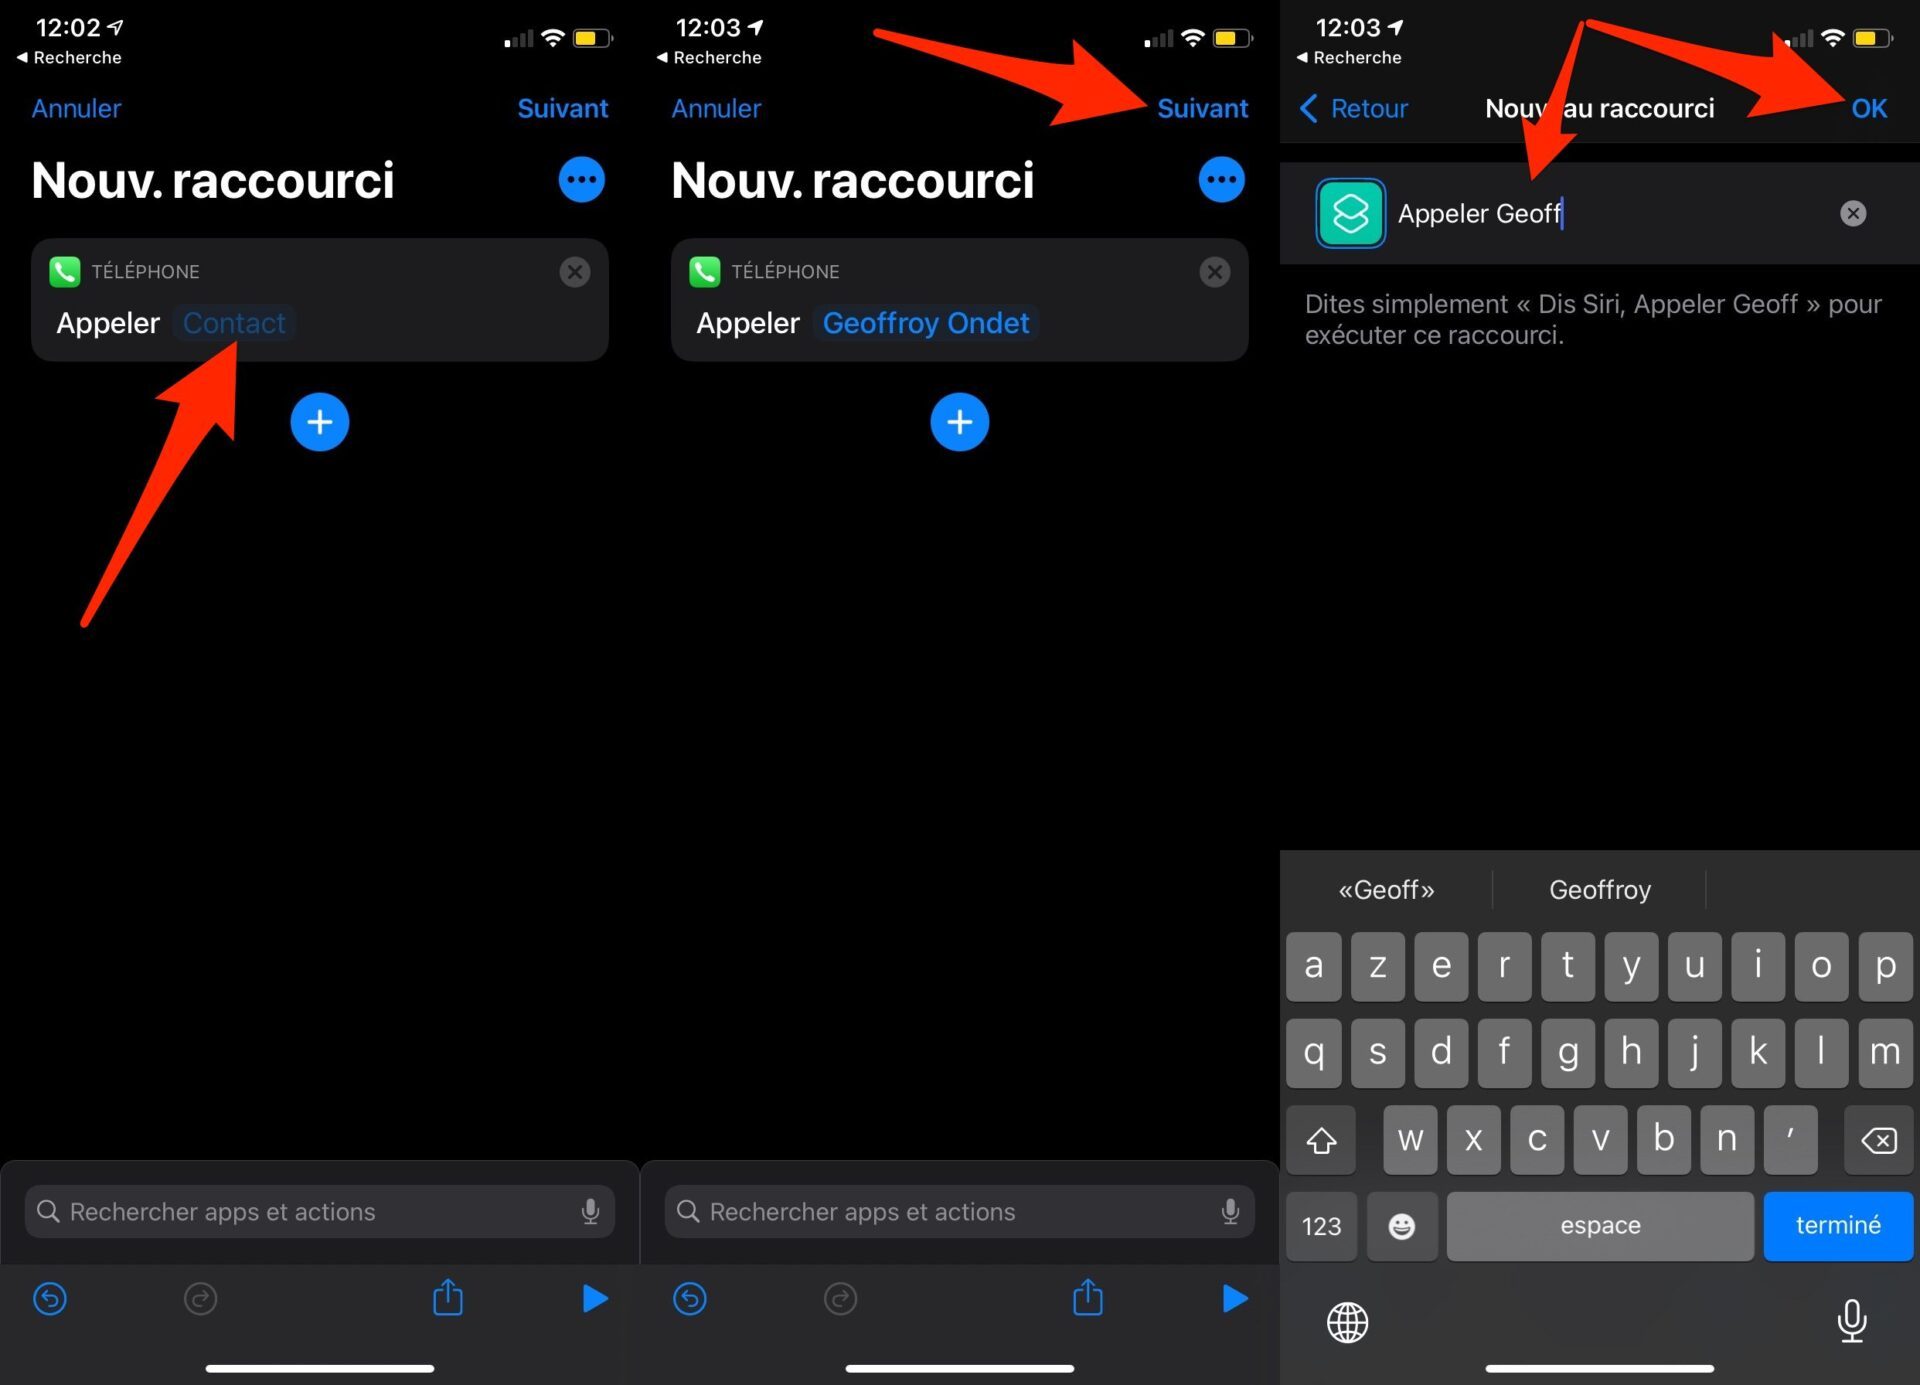Image resolution: width=1920 pixels, height=1385 pixels.
Task: Tap search apps and actions field, middle screen
Action: click(960, 1211)
